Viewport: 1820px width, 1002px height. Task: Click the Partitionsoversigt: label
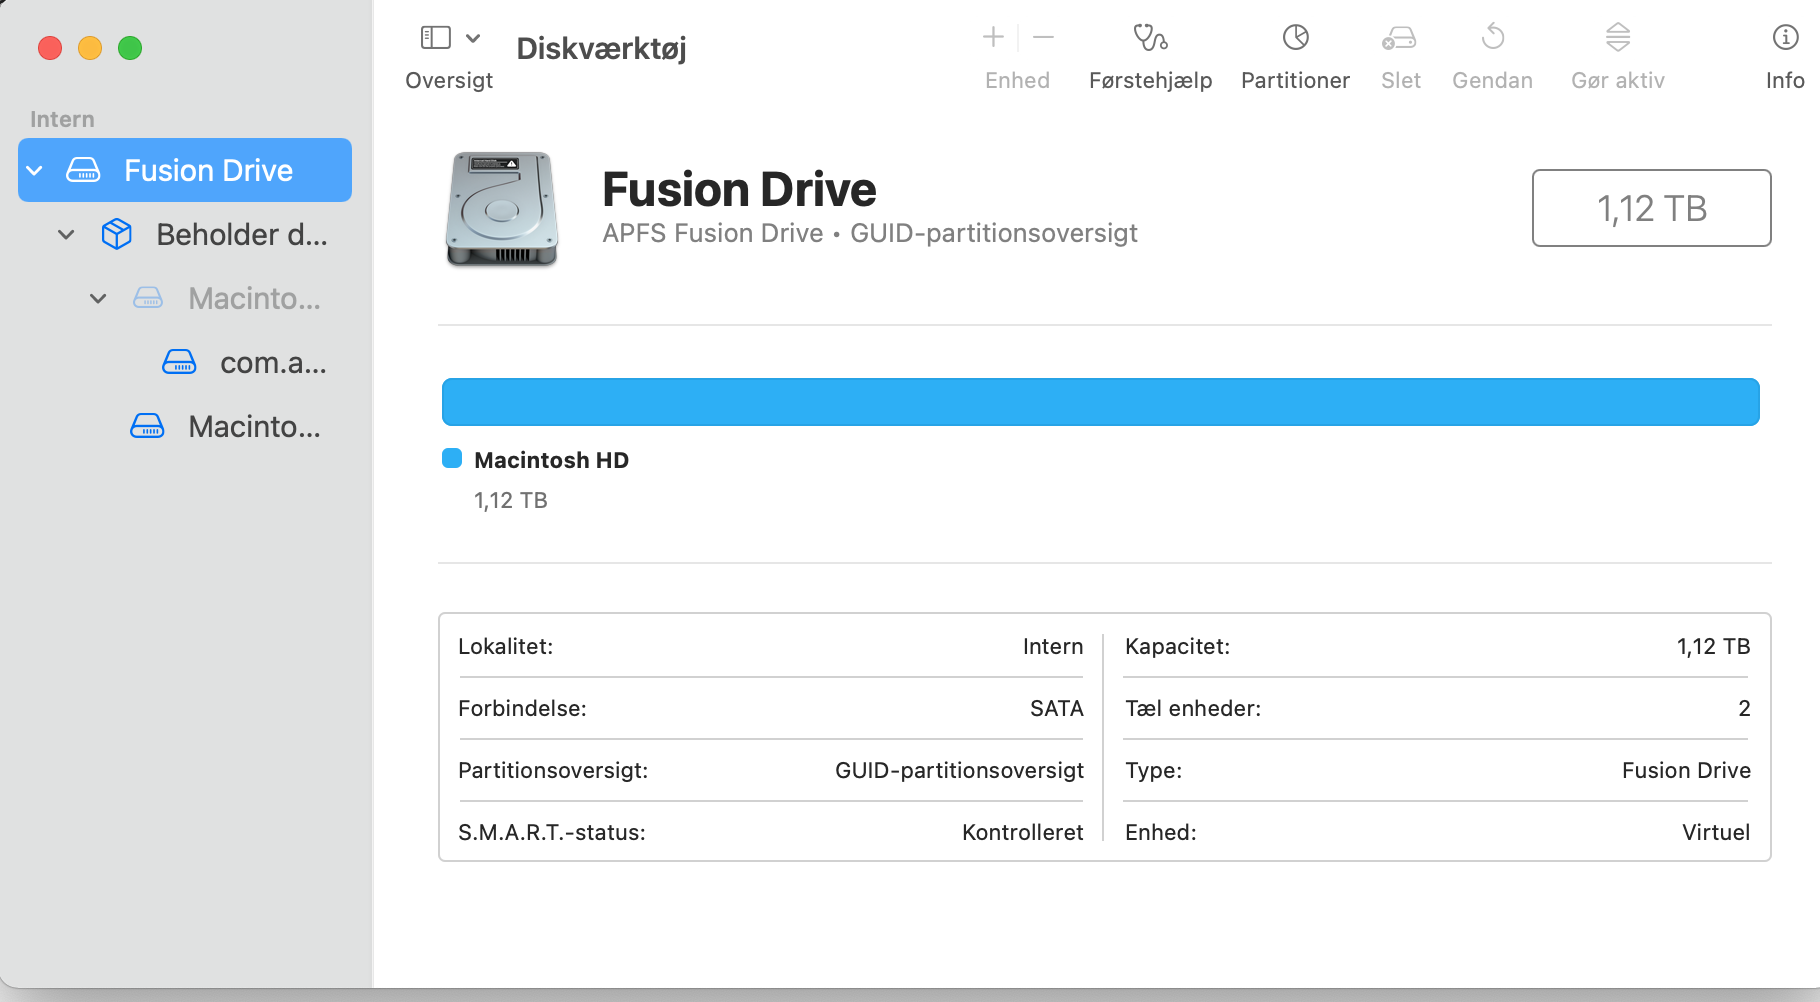(x=553, y=770)
